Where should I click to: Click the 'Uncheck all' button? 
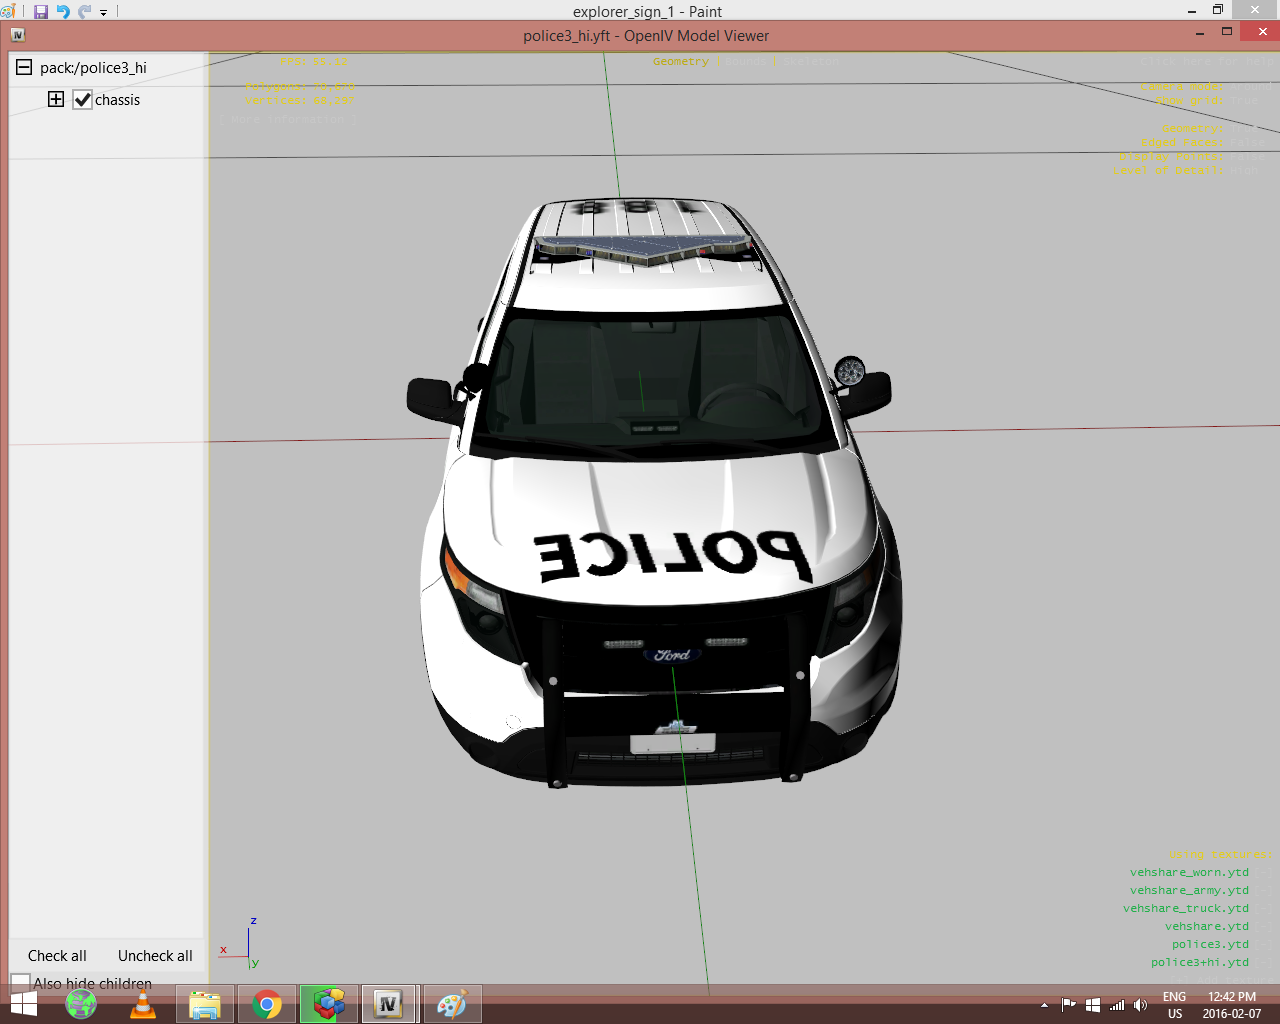point(155,956)
